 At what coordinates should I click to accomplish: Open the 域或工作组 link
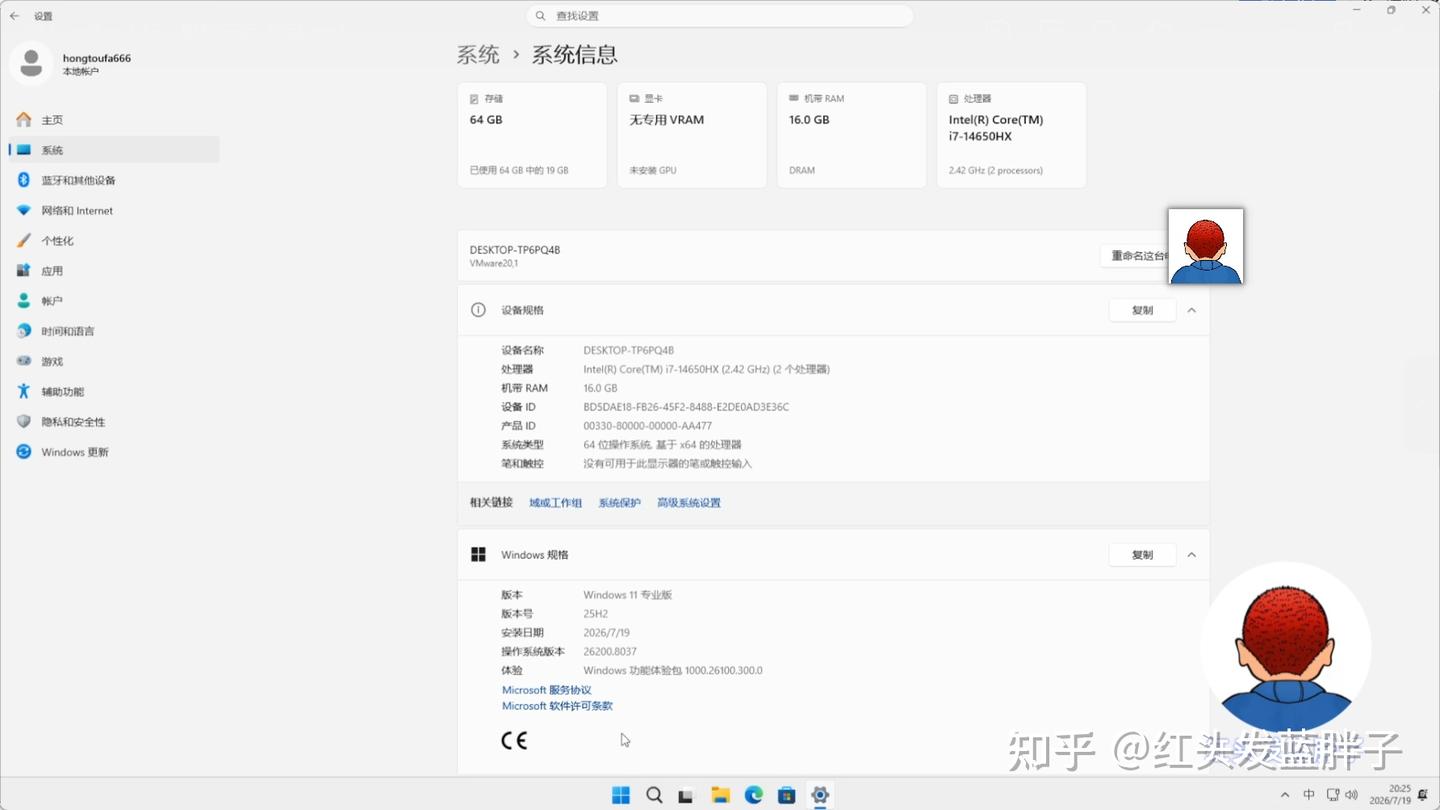click(556, 503)
